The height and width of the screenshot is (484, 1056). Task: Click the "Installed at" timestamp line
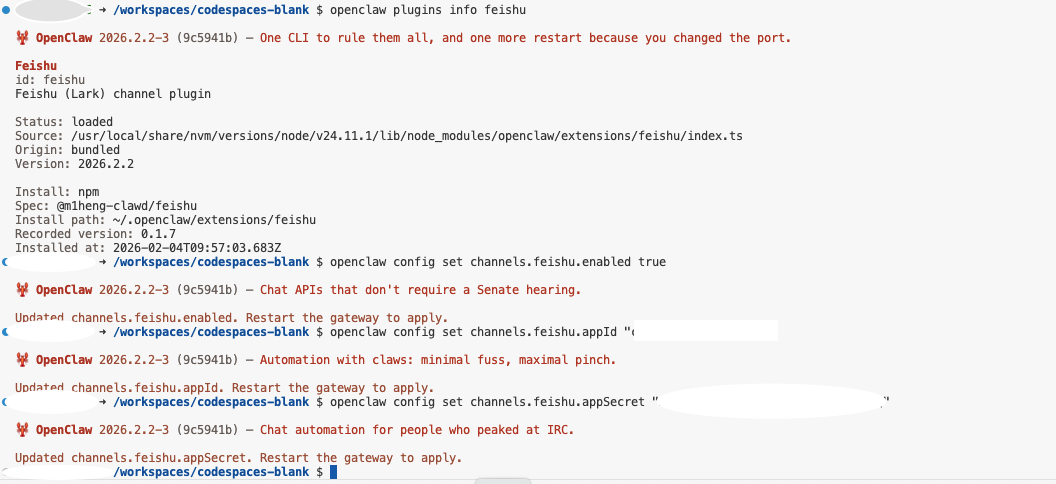point(150,248)
